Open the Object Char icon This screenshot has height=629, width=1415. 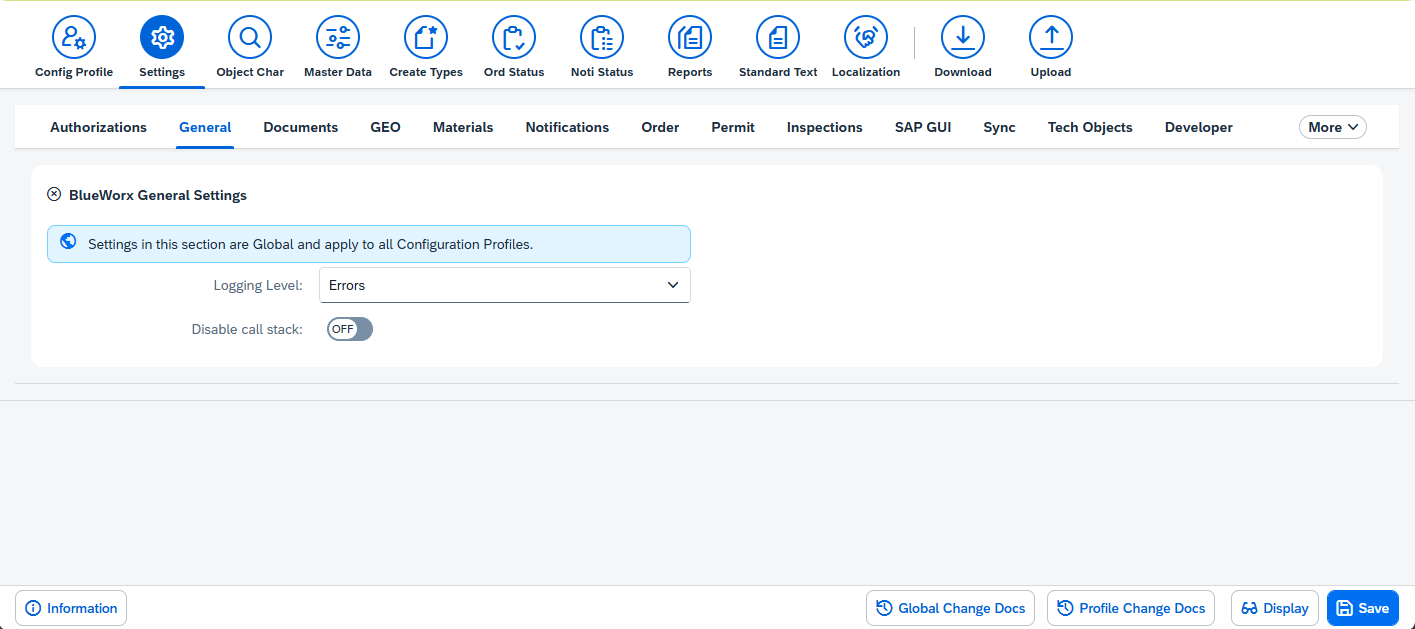click(250, 38)
